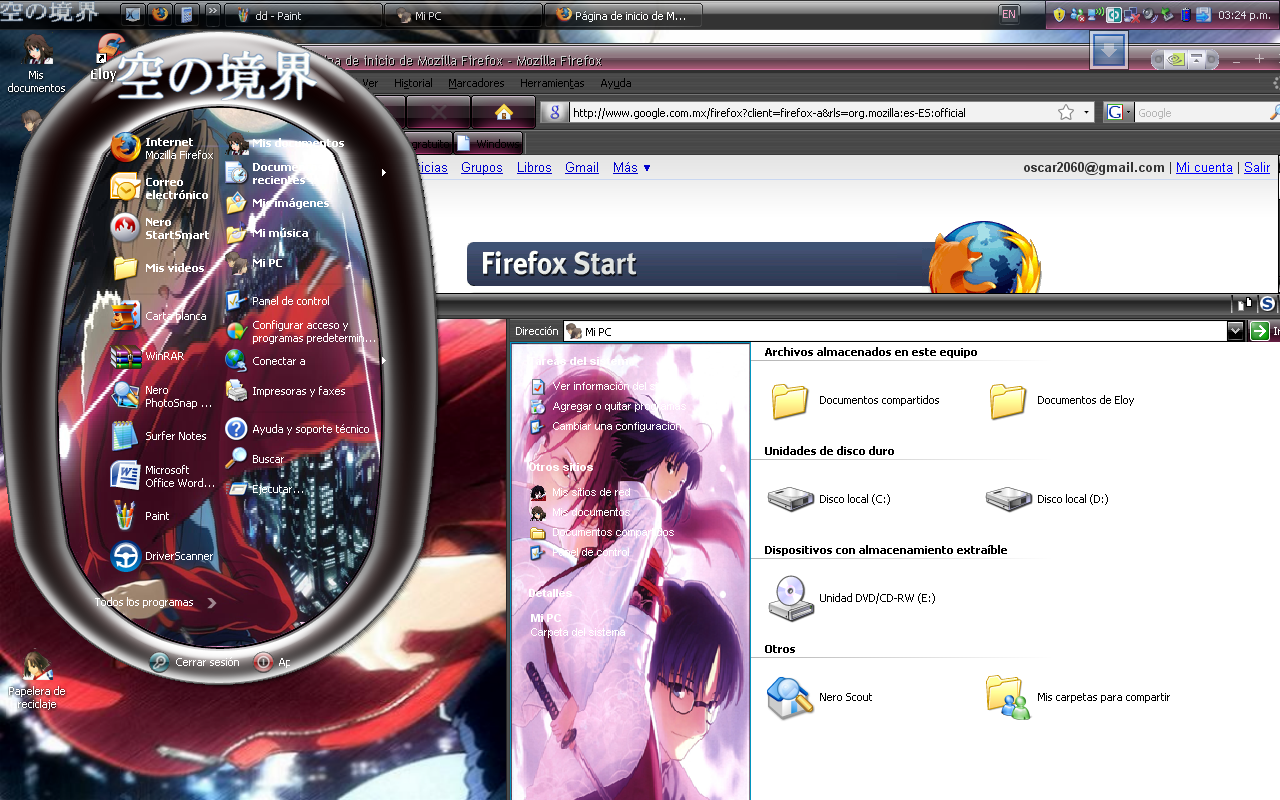This screenshot has height=800, width=1280.
Task: Click the S icon on the Mi PC toolbar
Action: [x=1268, y=304]
